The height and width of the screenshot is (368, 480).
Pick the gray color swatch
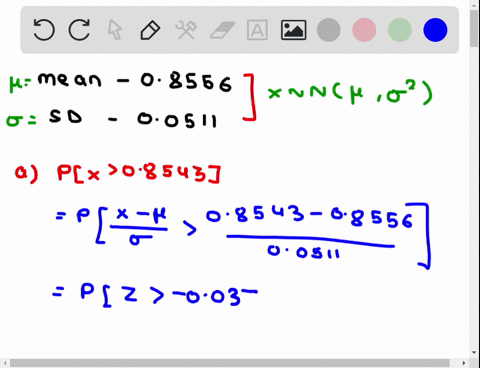click(x=329, y=30)
